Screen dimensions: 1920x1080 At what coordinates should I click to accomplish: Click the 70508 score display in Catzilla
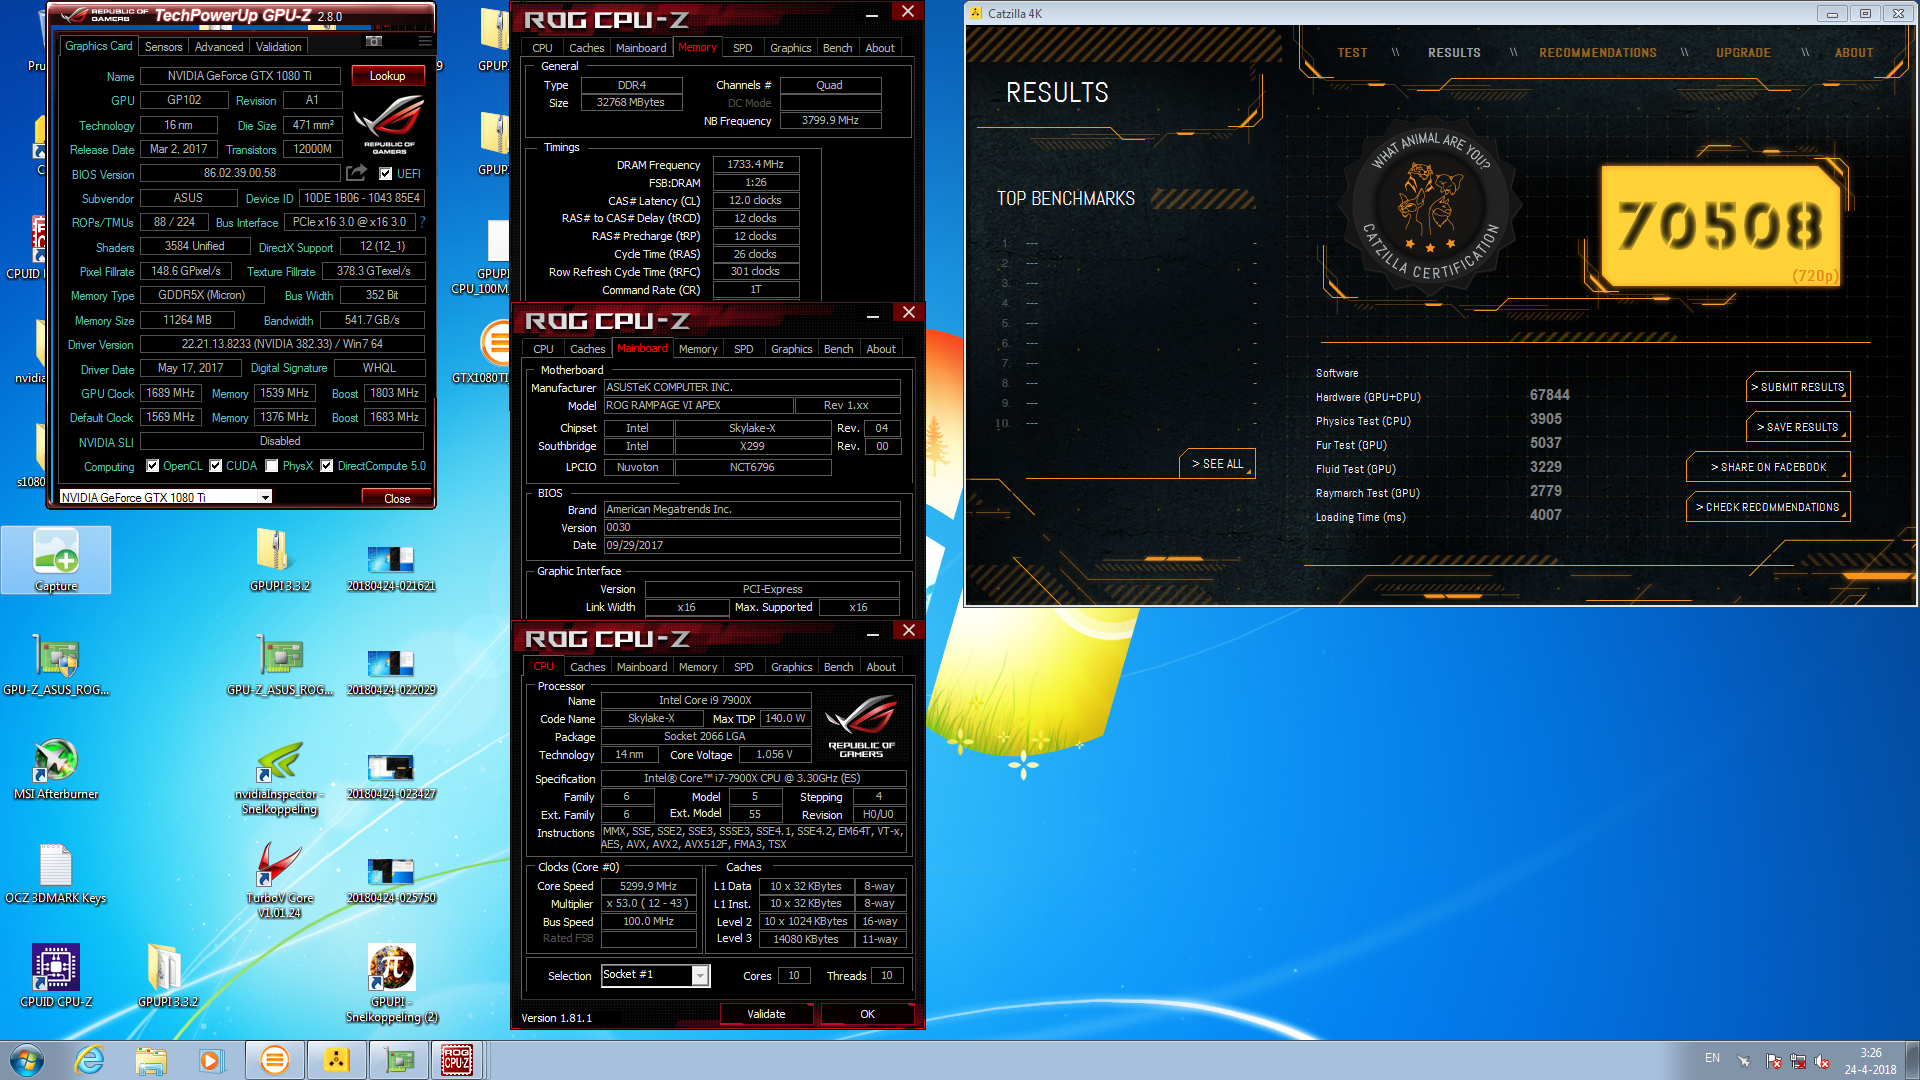1720,226
